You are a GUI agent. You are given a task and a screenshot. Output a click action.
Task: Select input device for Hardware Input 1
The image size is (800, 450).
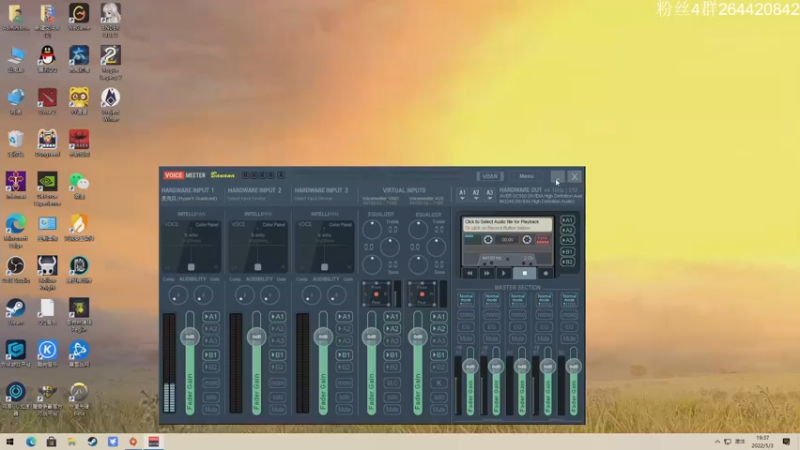click(x=189, y=198)
